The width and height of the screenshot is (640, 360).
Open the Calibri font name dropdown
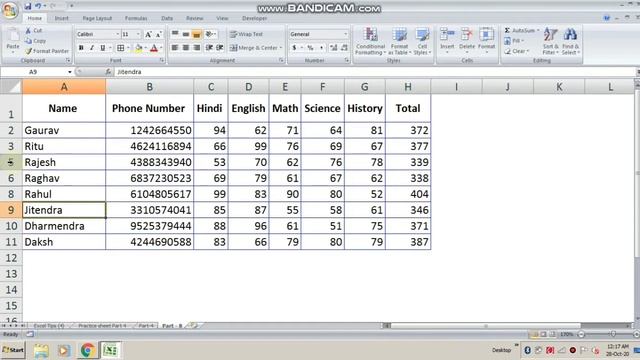(x=118, y=34)
